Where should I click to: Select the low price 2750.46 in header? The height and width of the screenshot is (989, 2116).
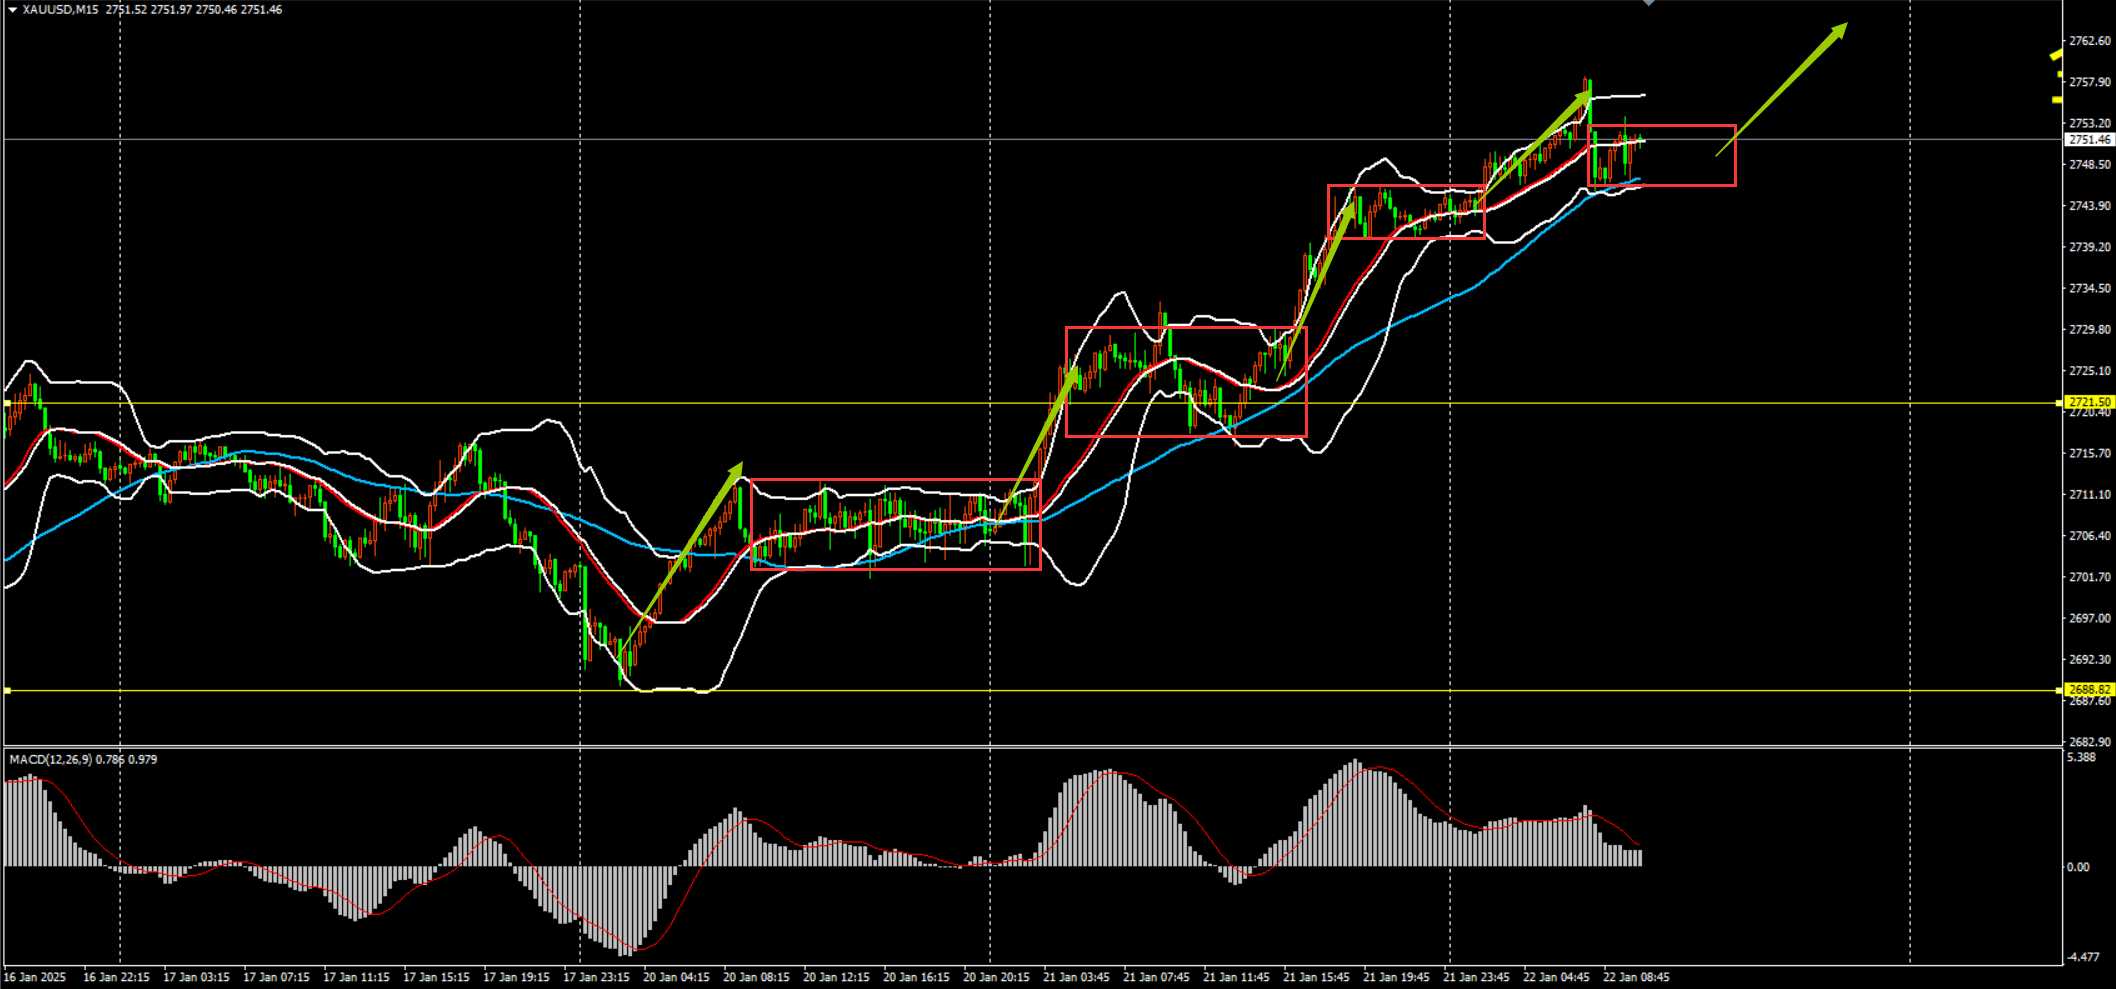pyautogui.click(x=216, y=10)
